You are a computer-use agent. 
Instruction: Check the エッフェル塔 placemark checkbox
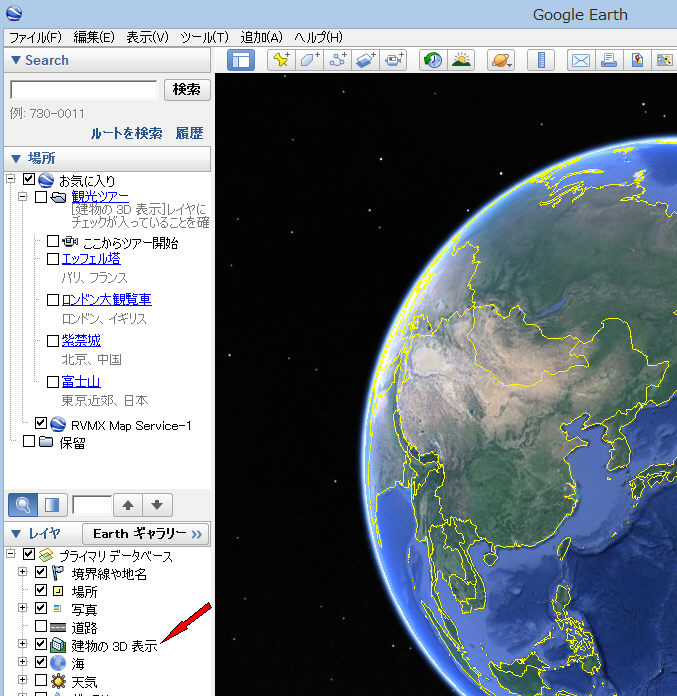(53, 259)
